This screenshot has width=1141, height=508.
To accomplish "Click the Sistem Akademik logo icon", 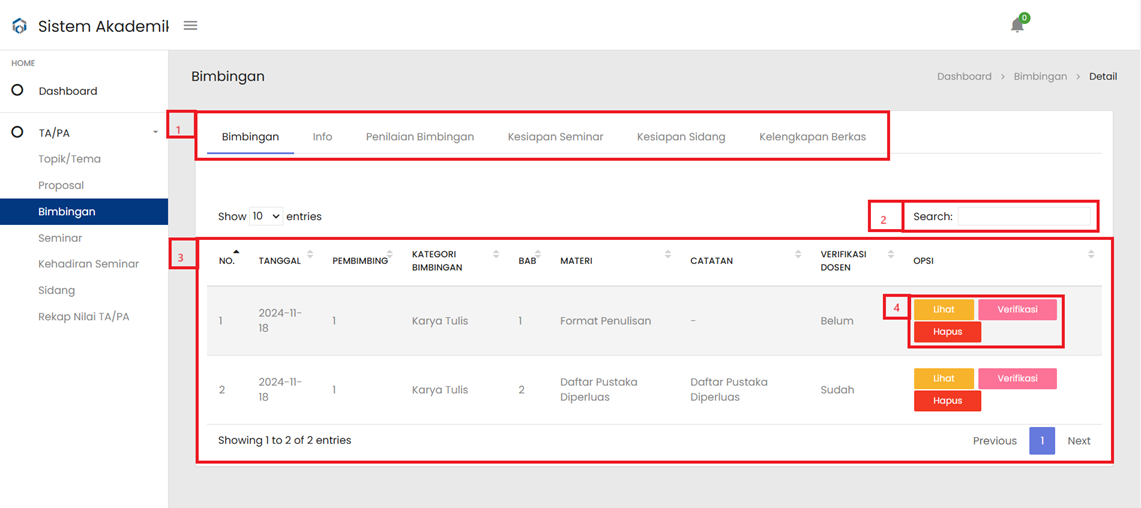I will click(x=20, y=26).
